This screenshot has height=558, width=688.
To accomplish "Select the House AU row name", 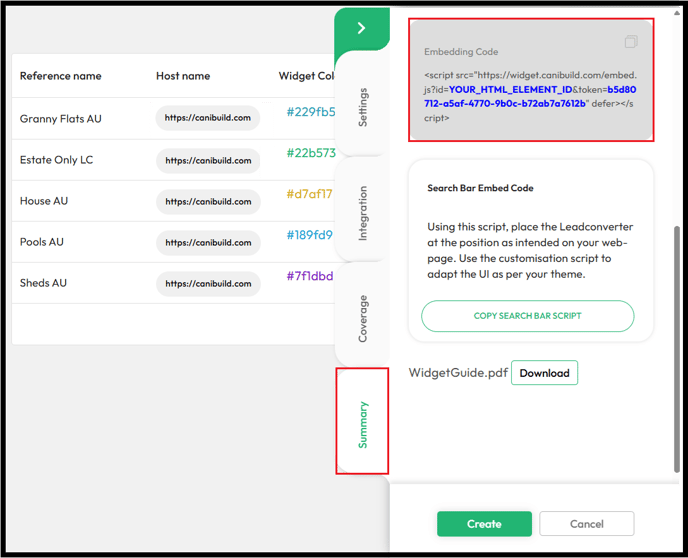I will (x=44, y=201).
